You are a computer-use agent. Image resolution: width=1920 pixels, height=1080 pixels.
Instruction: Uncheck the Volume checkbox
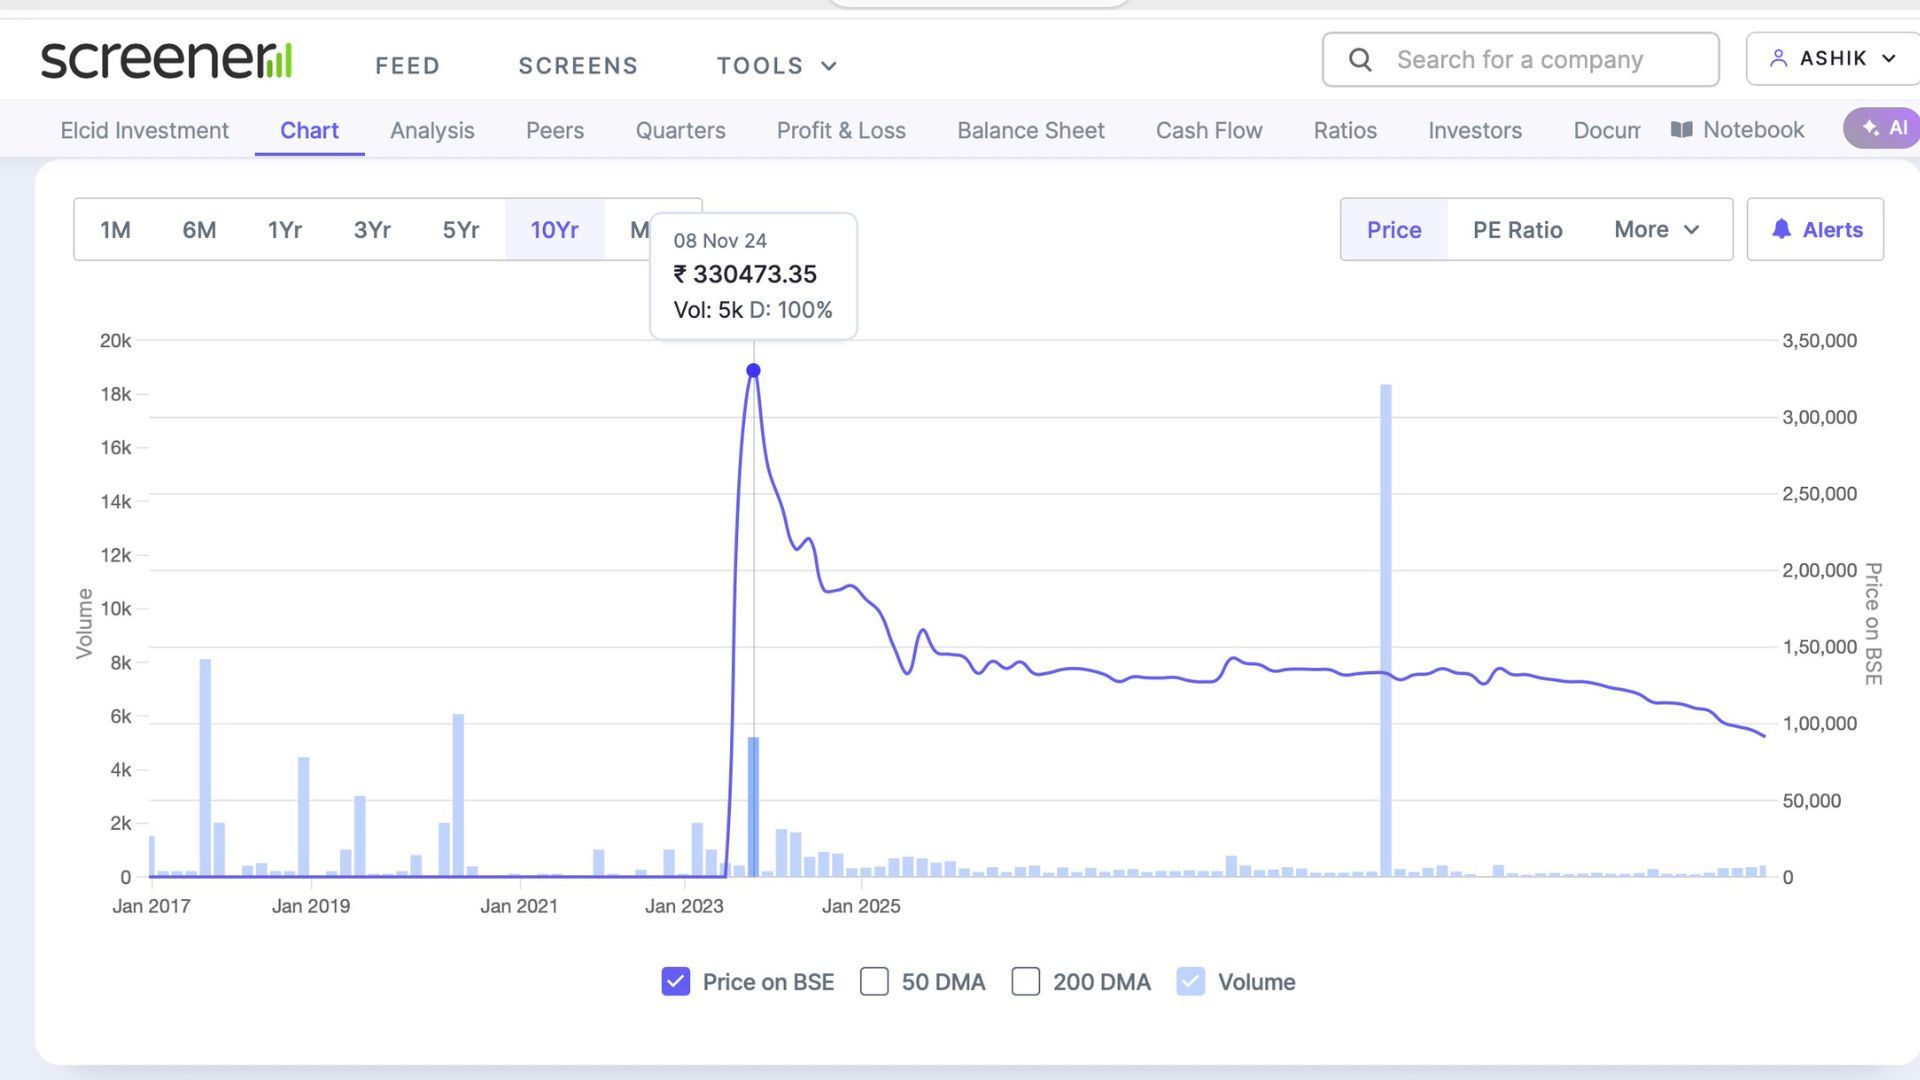click(x=1190, y=981)
